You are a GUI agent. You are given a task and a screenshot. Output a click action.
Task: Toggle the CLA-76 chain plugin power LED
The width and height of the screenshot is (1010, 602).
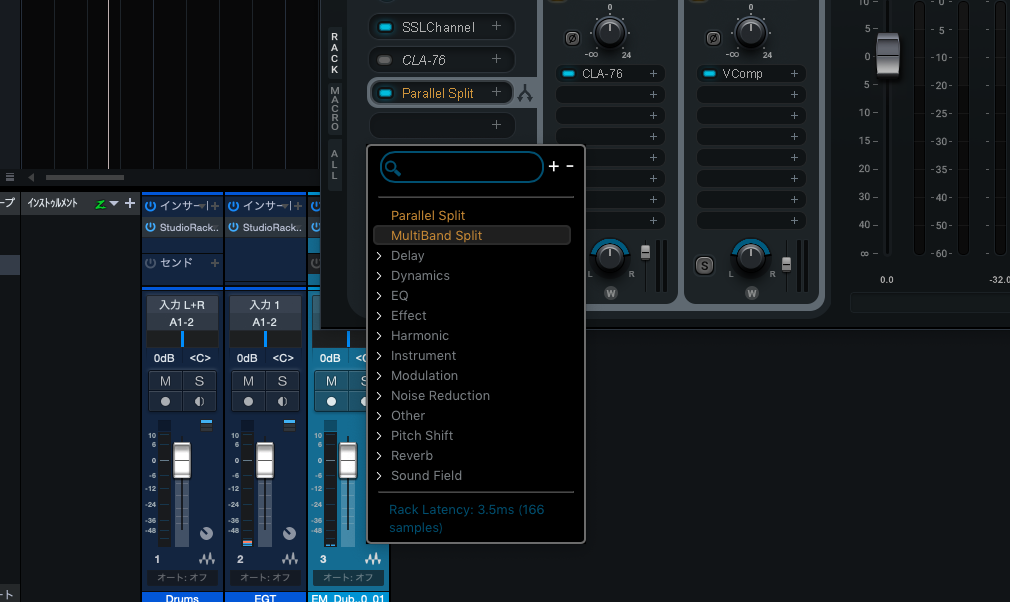(568, 74)
